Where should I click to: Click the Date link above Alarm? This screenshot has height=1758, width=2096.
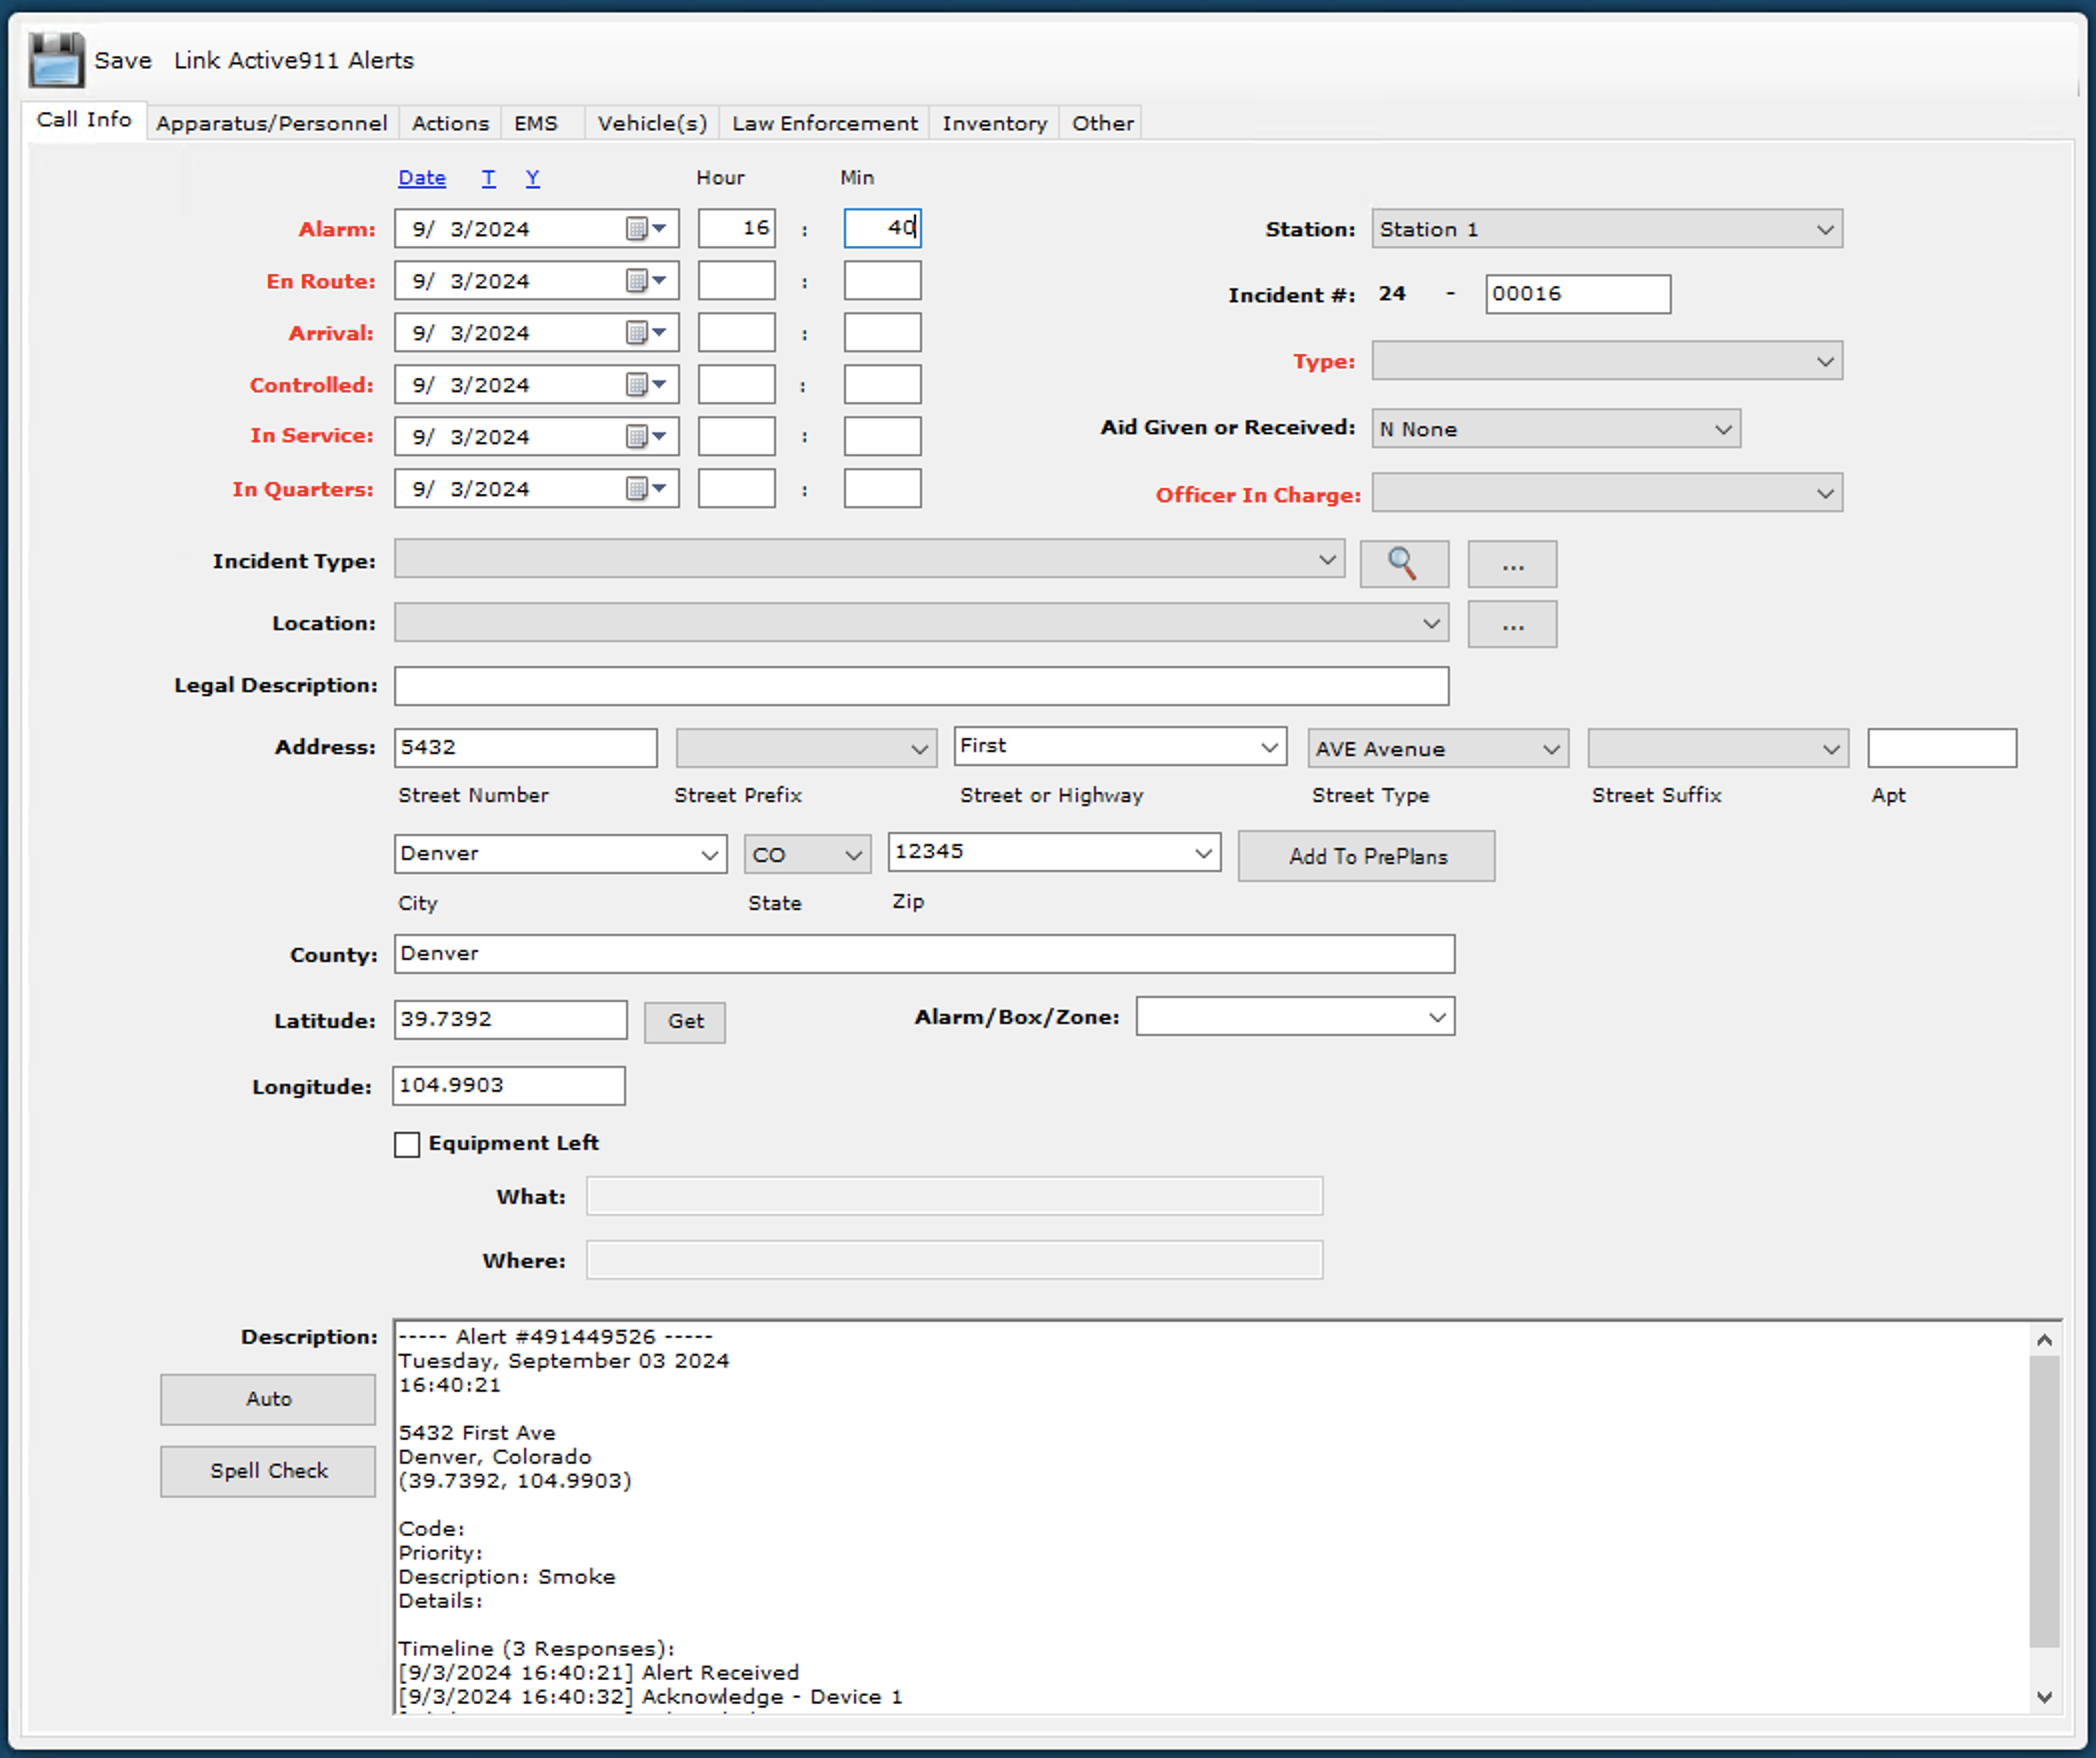[x=422, y=178]
